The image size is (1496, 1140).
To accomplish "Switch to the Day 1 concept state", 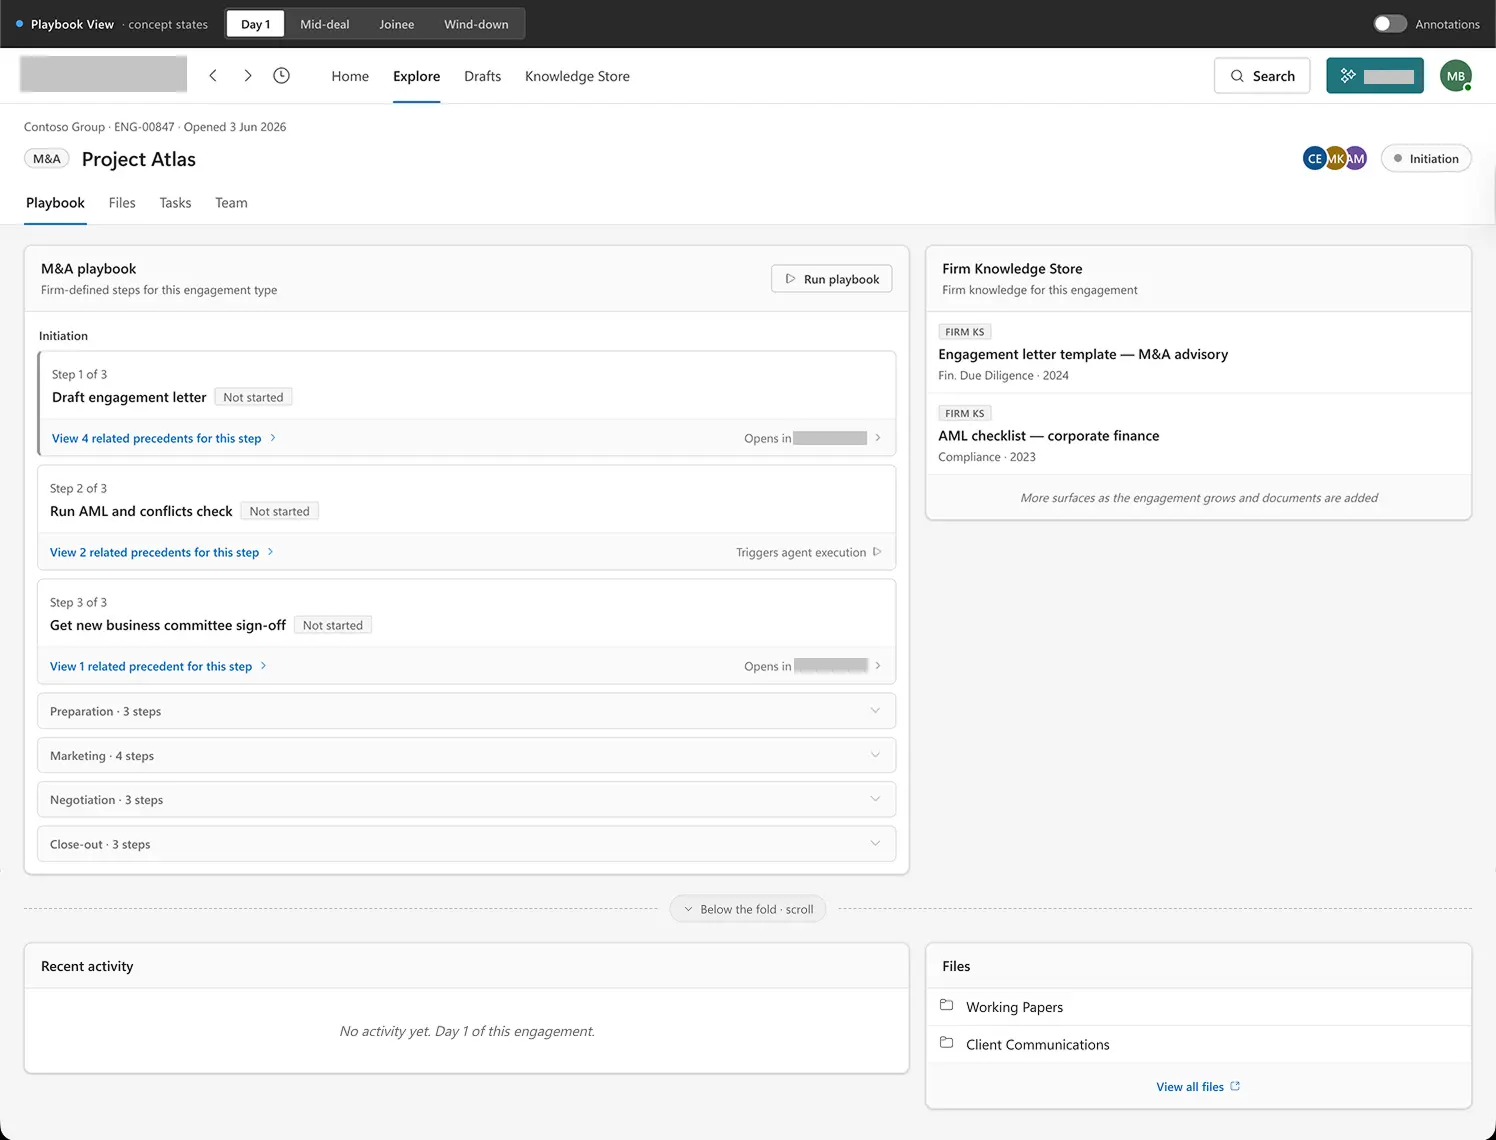I will (x=255, y=24).
